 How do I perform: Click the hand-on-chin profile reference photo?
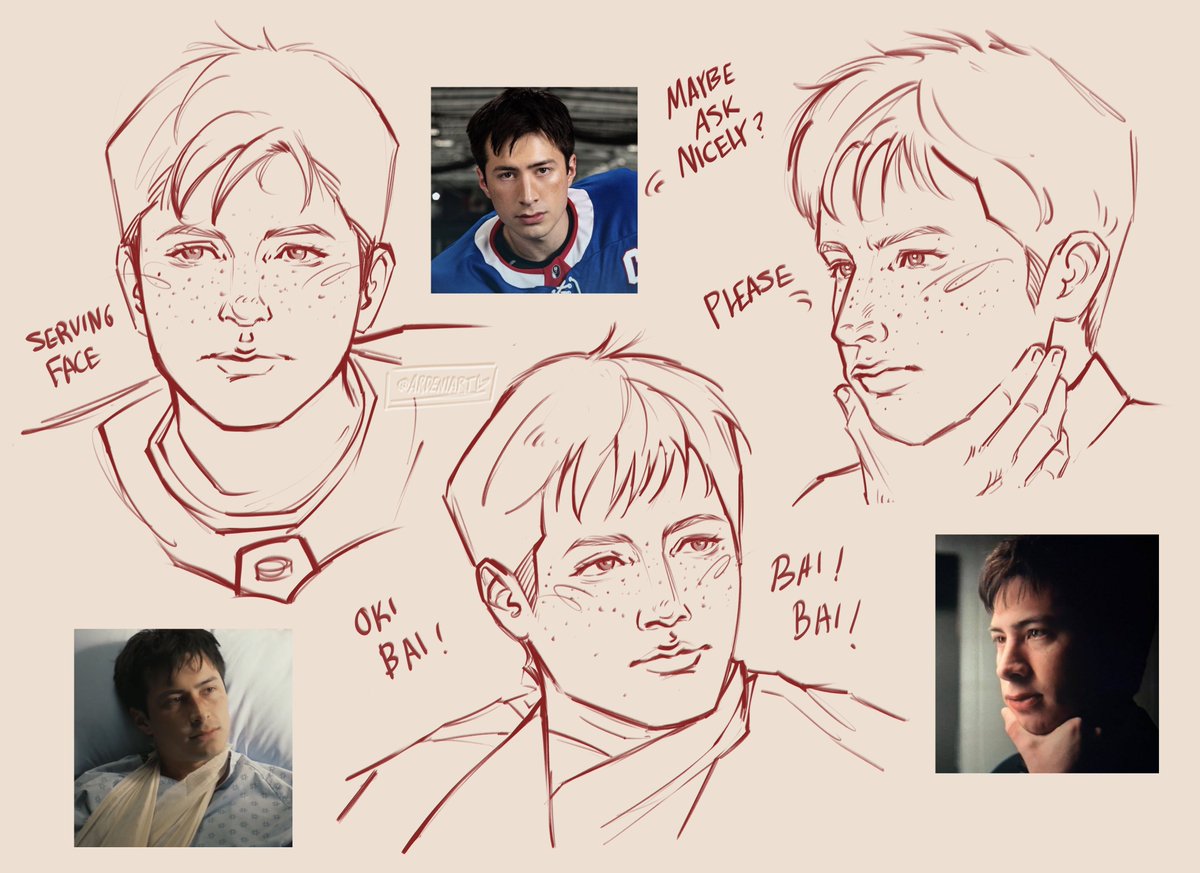click(1047, 654)
